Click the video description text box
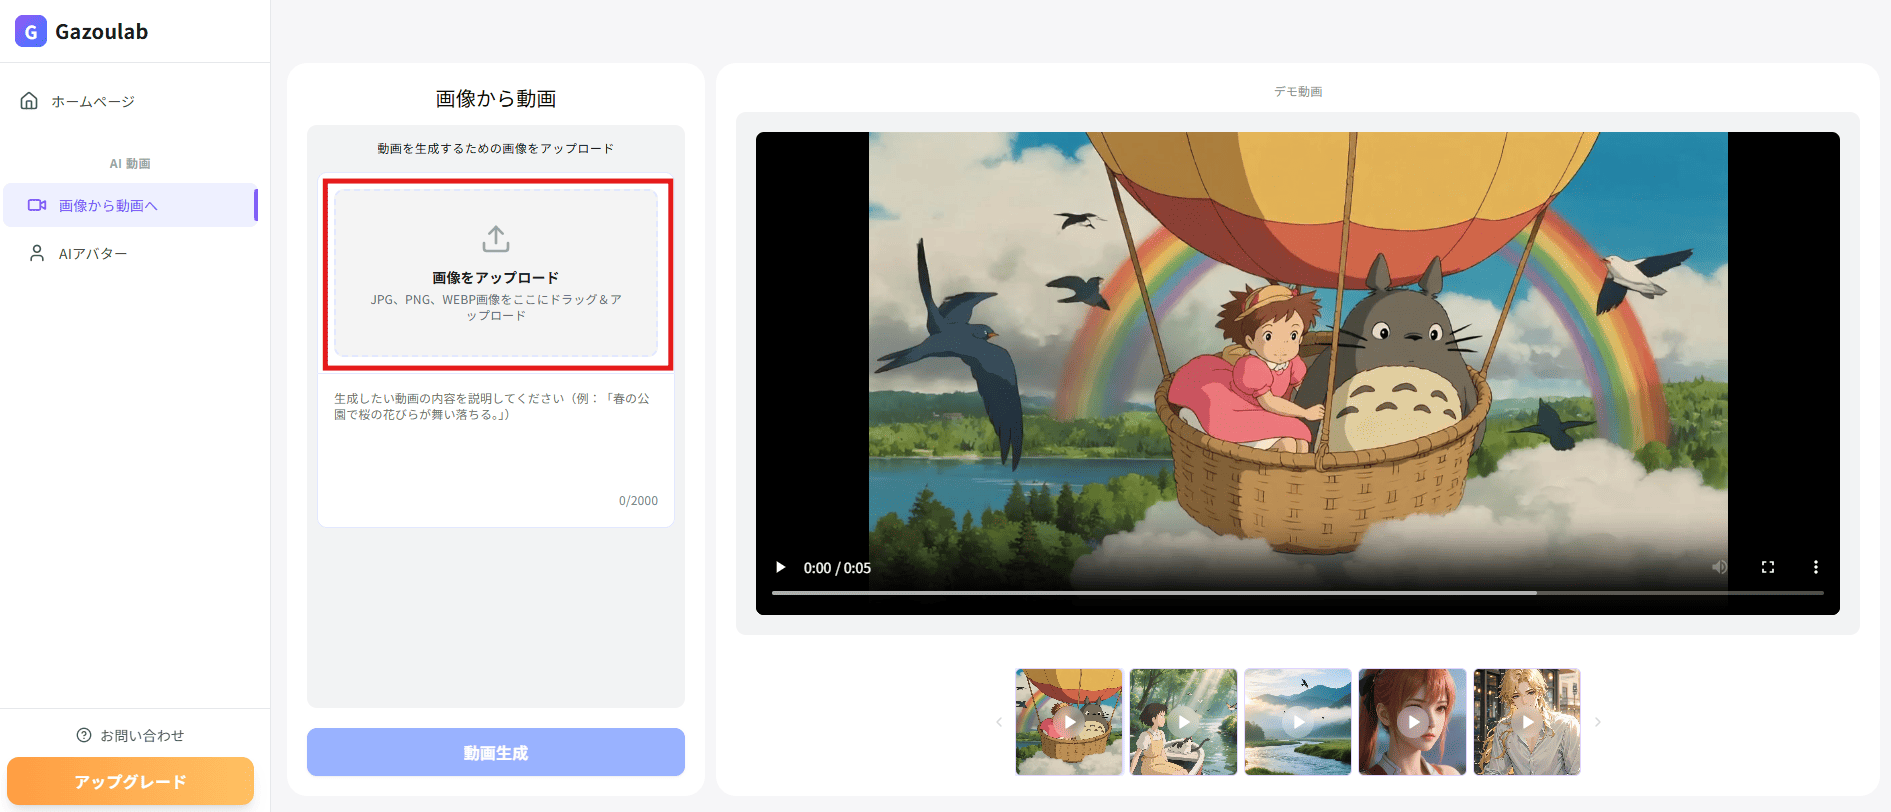 point(496,449)
